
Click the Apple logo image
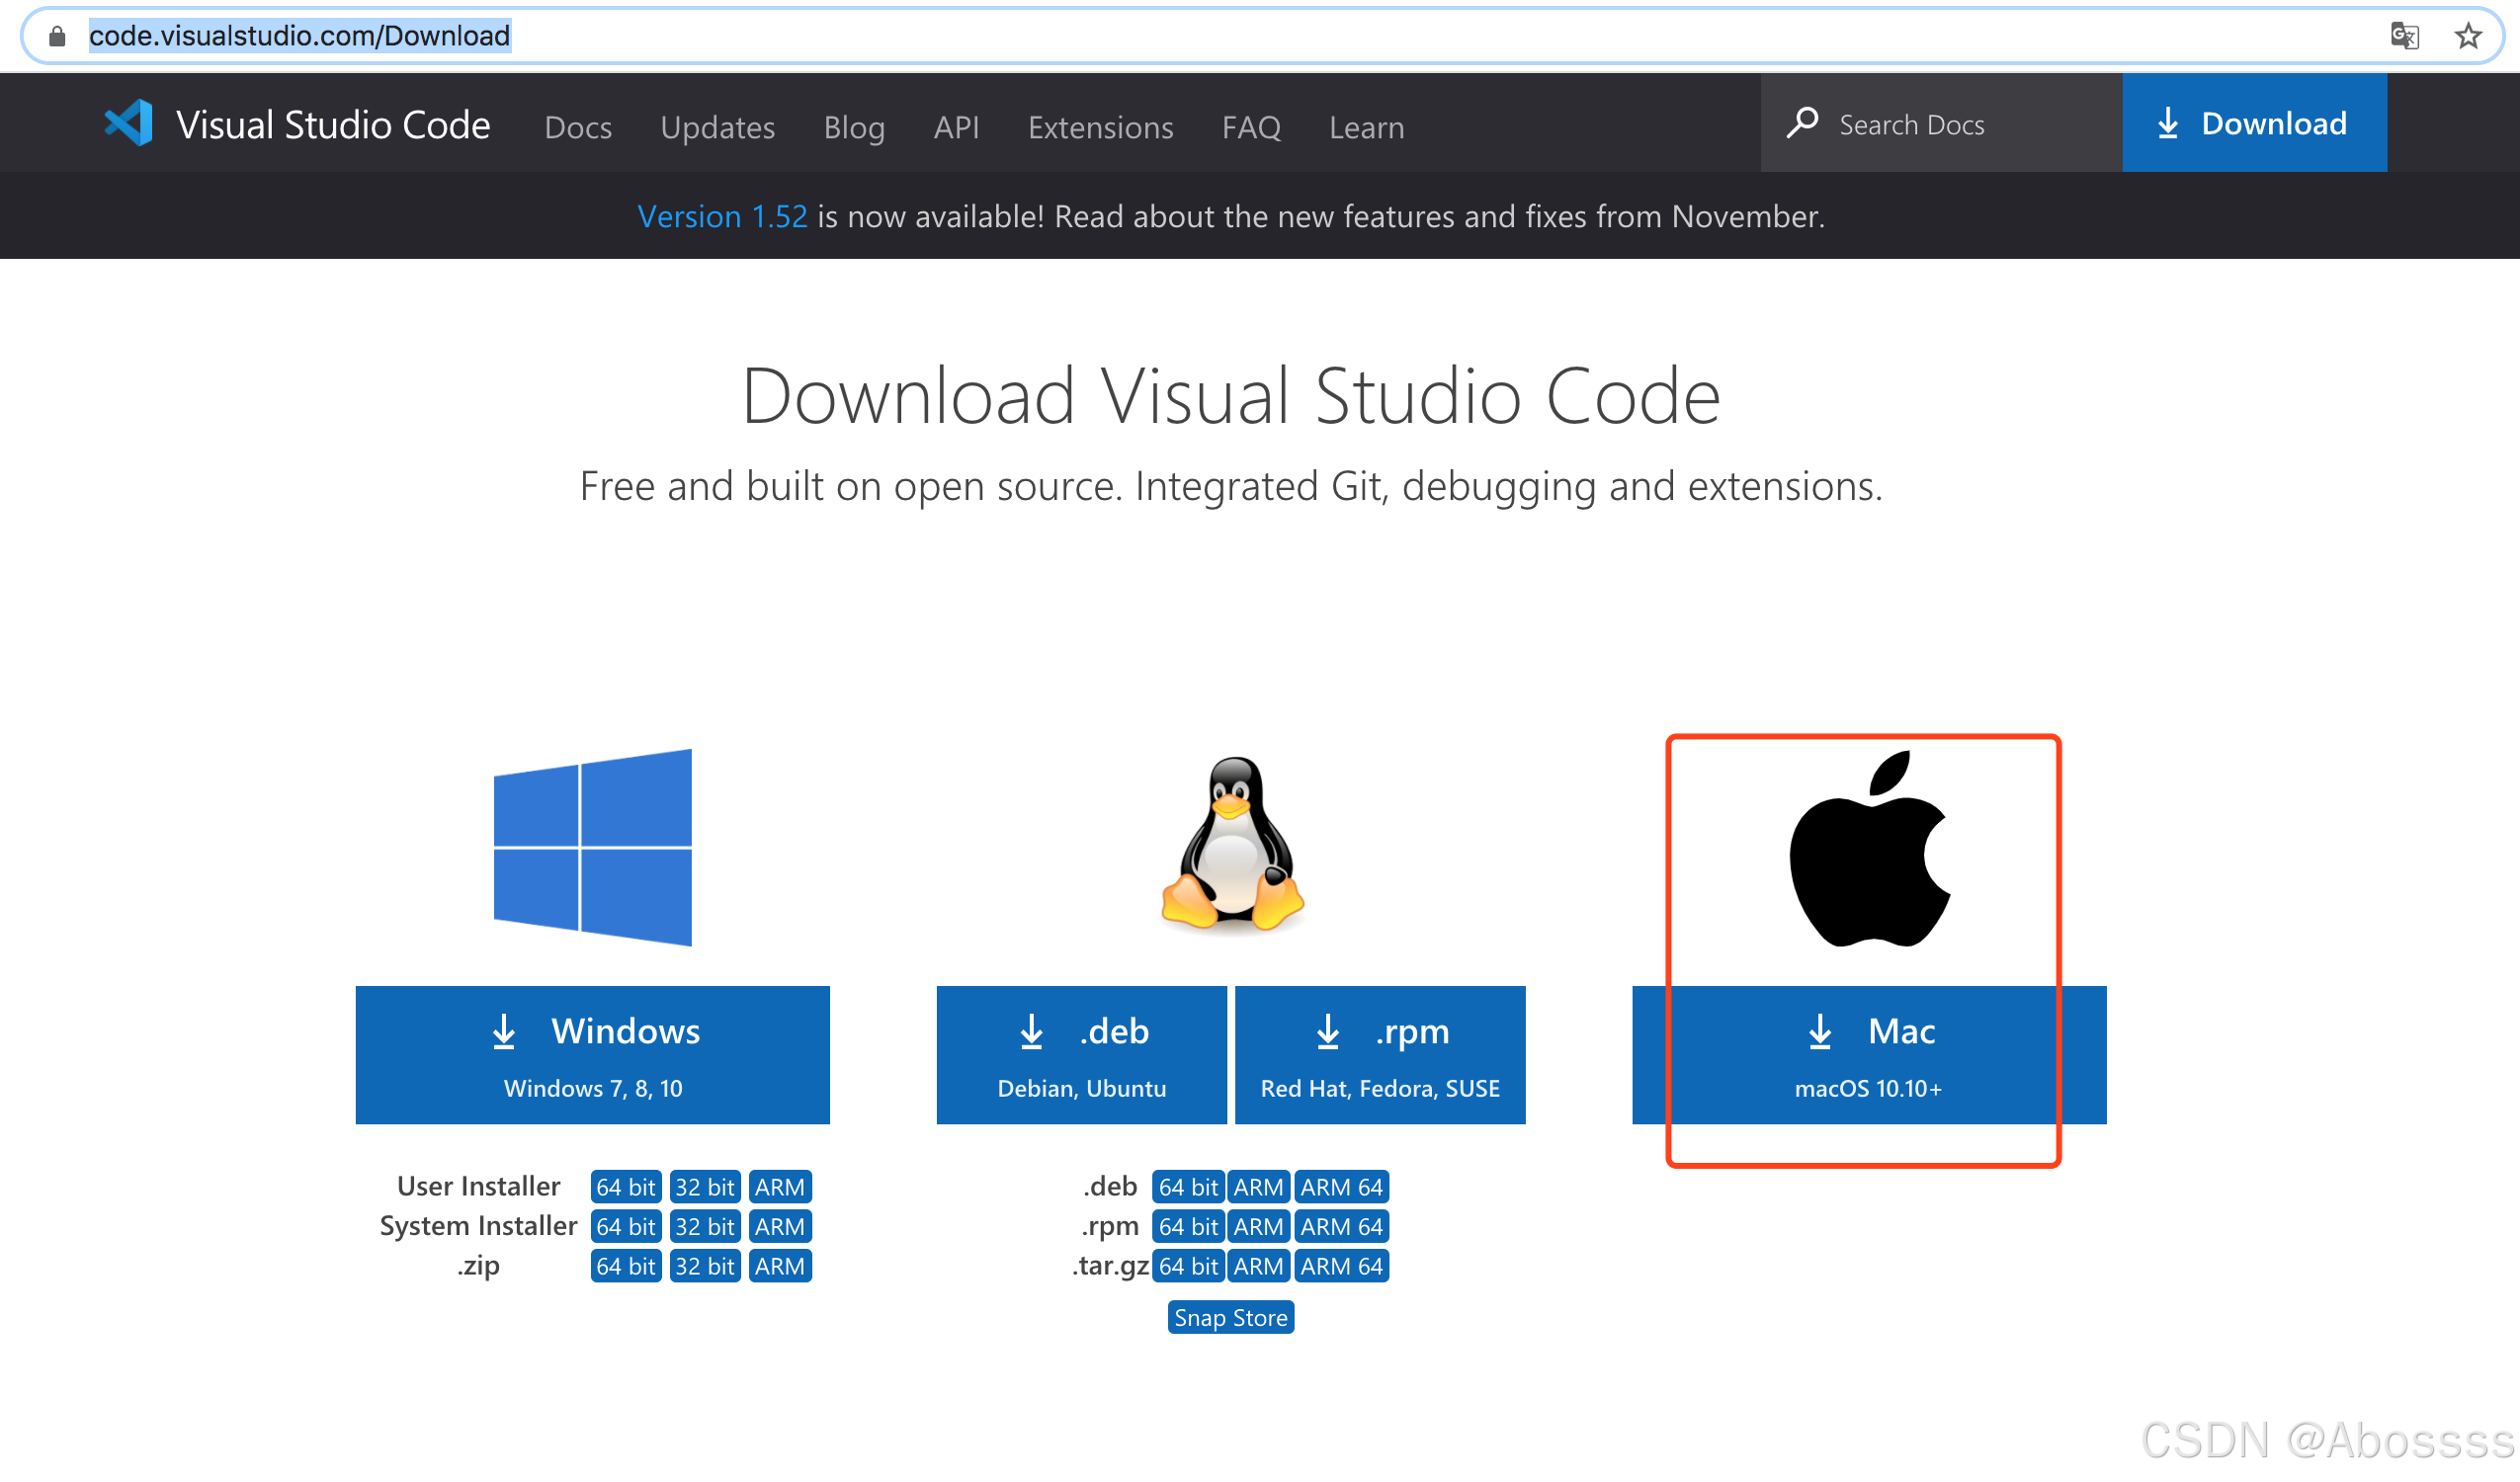pyautogui.click(x=1868, y=849)
